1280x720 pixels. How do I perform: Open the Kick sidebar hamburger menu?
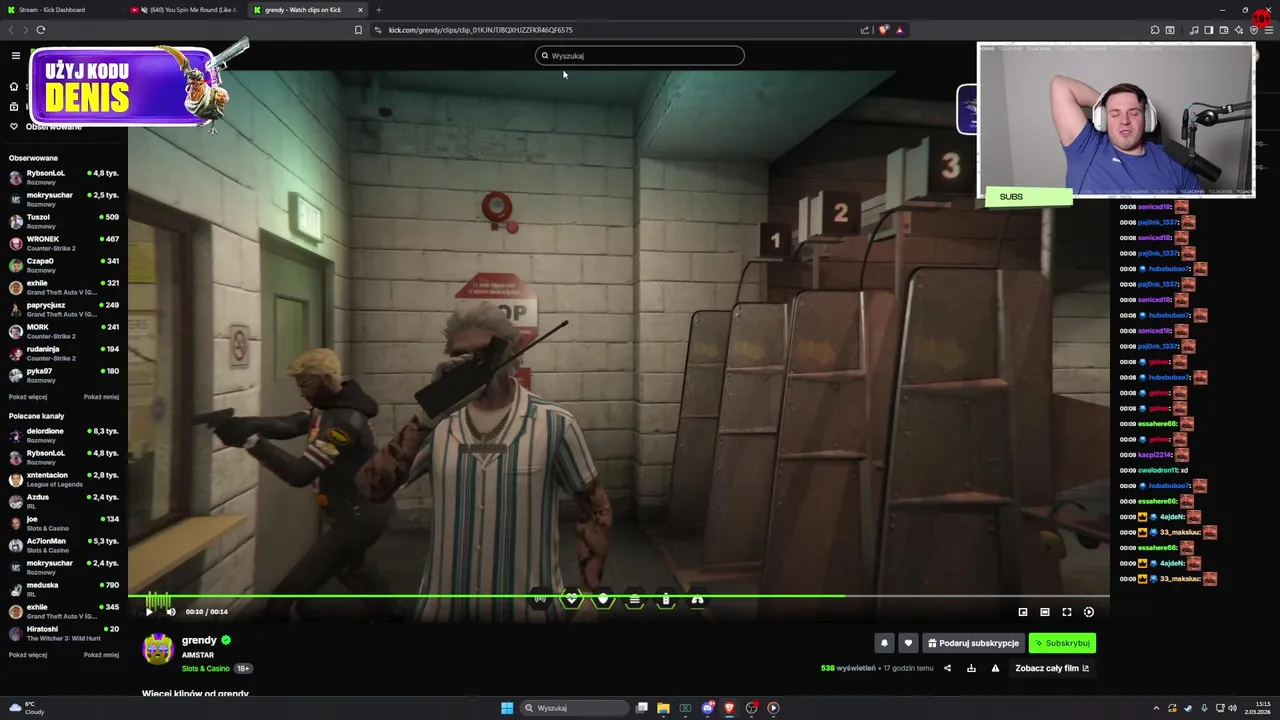[x=15, y=56]
